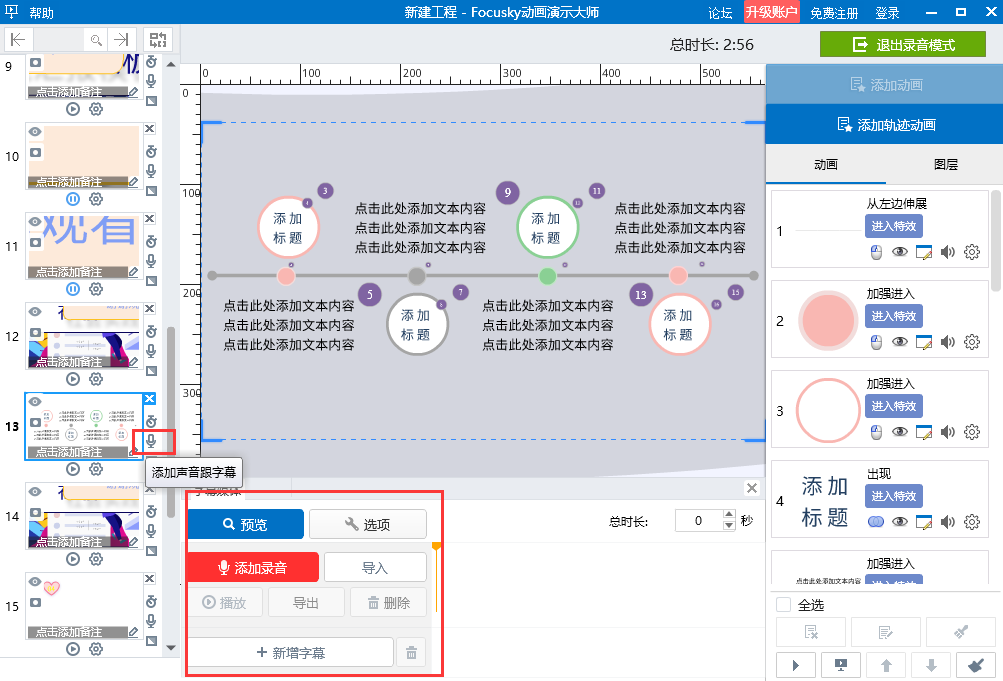Open the 选项 button
1003x681 pixels.
coord(368,524)
